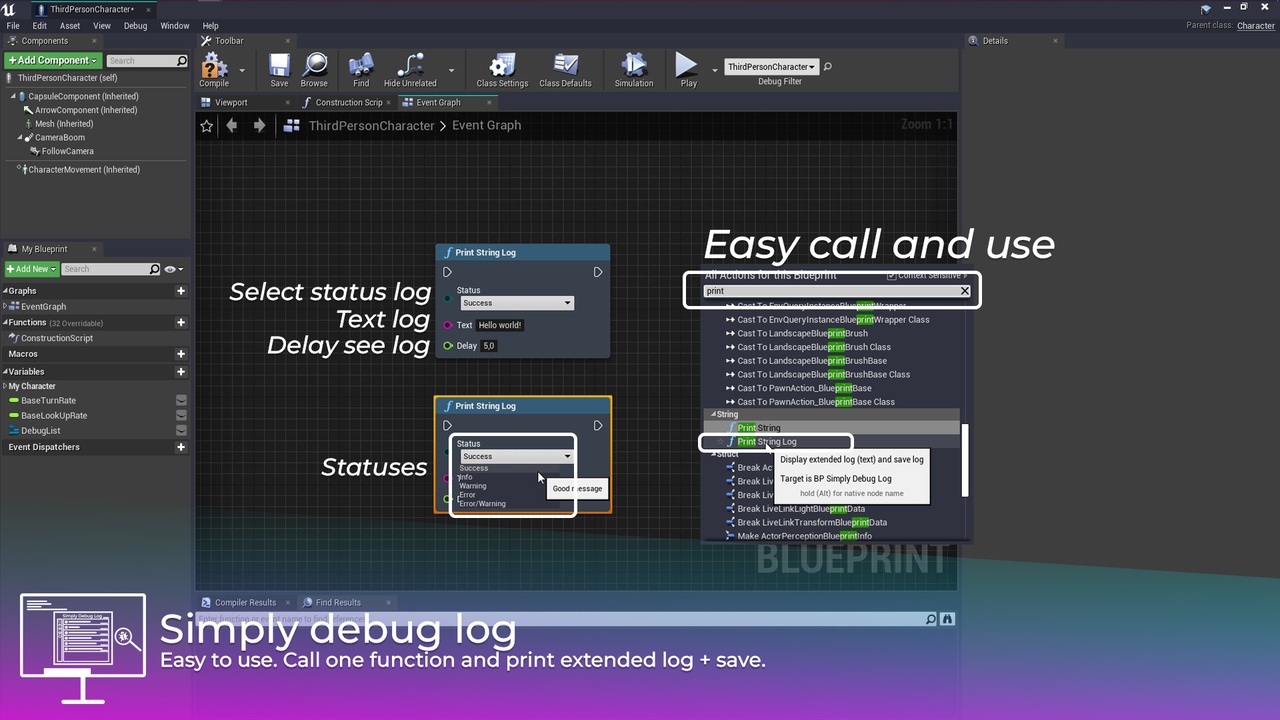Image resolution: width=1280 pixels, height=720 pixels.
Task: Click the Delay value field showing 5.0
Action: point(488,346)
